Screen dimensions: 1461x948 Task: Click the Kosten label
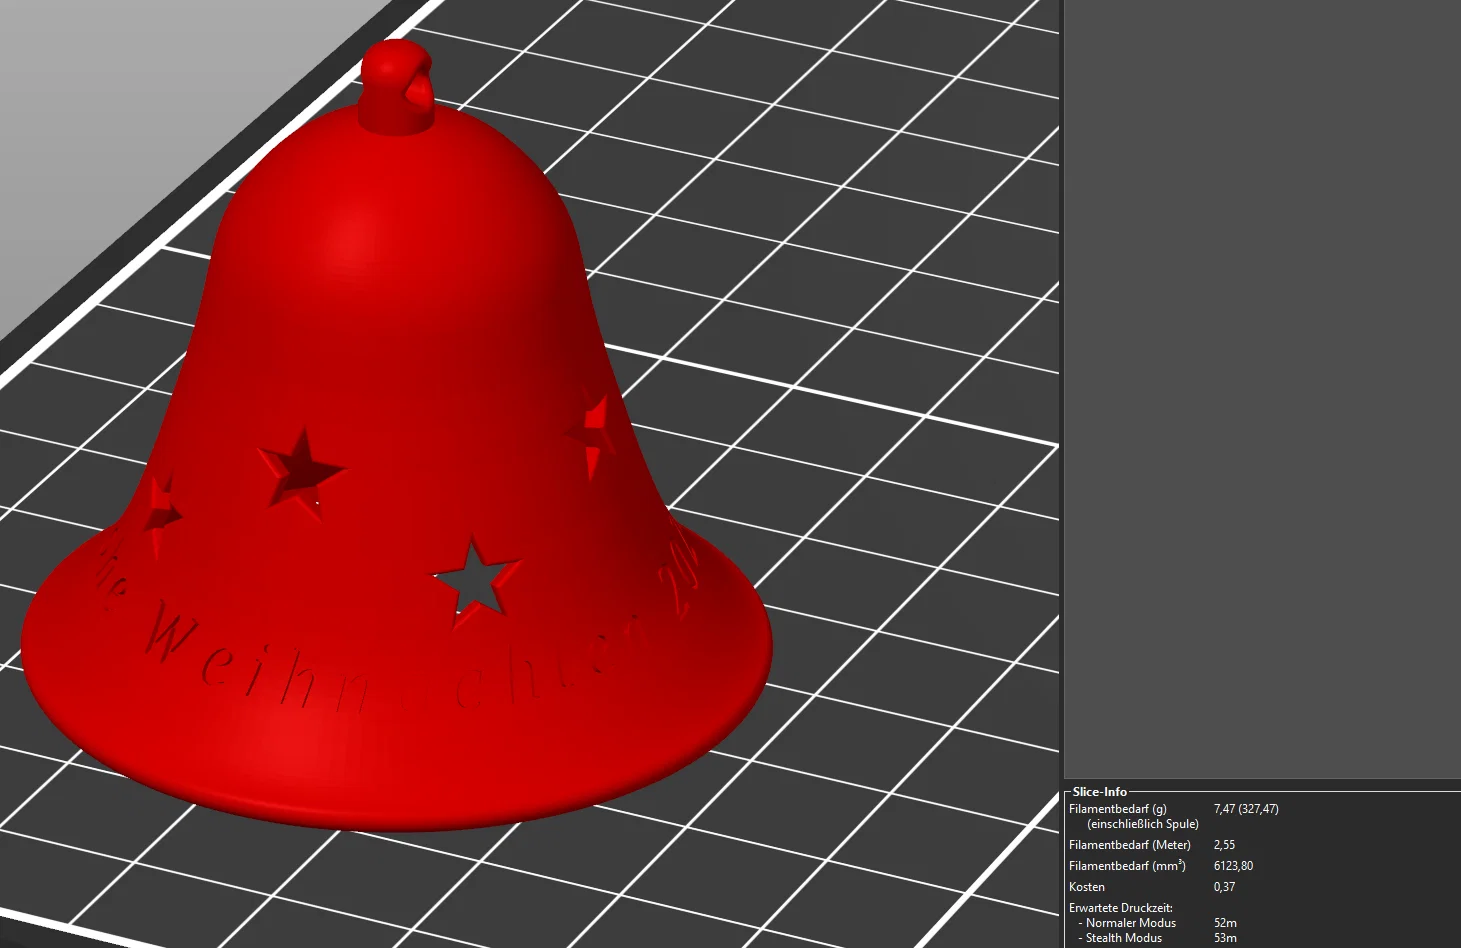(x=1087, y=887)
